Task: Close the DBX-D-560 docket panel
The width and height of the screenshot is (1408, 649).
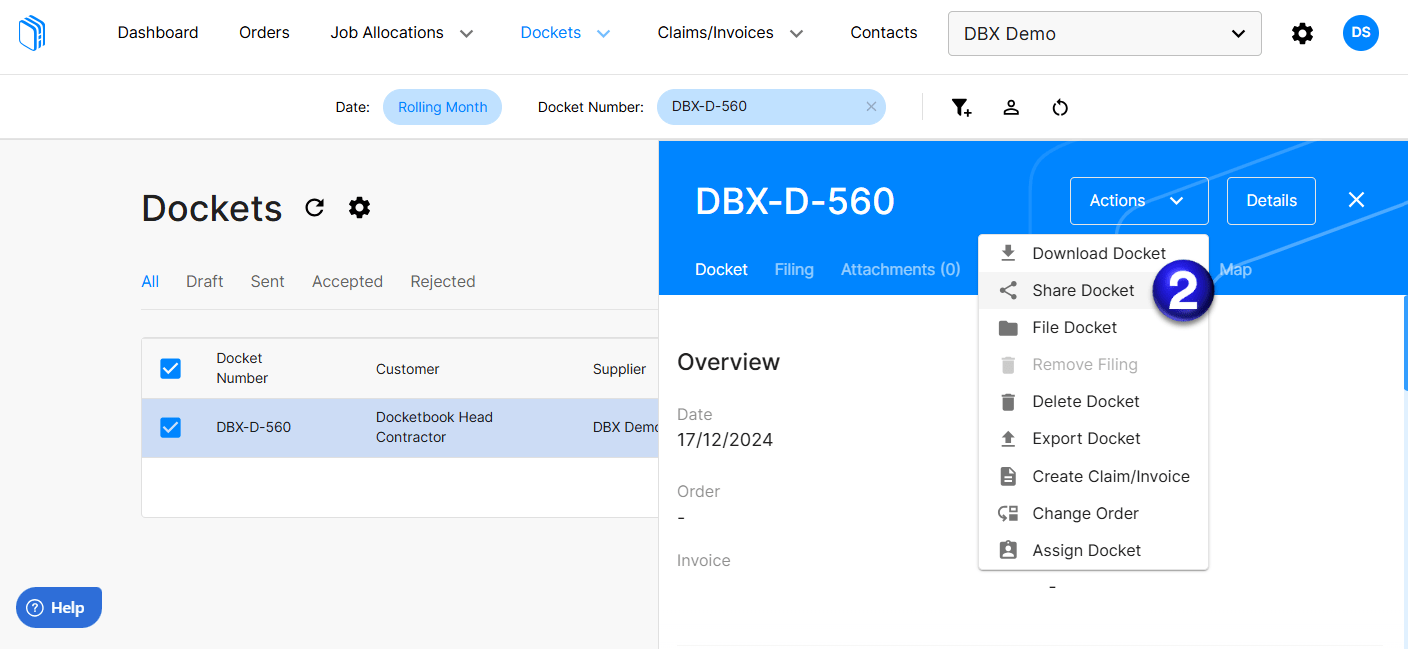Action: pyautogui.click(x=1356, y=199)
